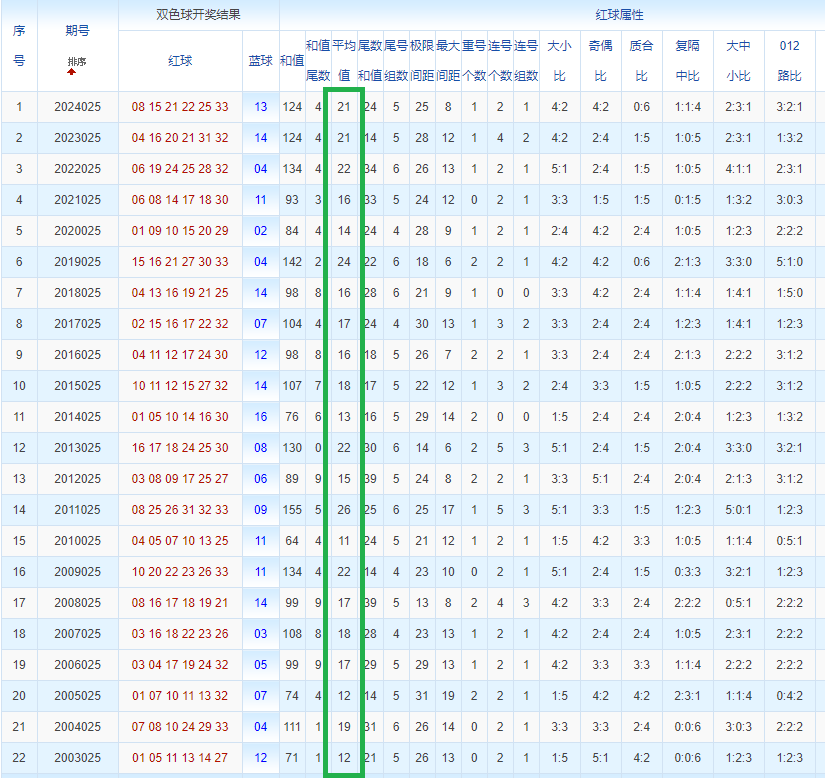
Task: Click blue ball 13 in first row
Action: 261,107
